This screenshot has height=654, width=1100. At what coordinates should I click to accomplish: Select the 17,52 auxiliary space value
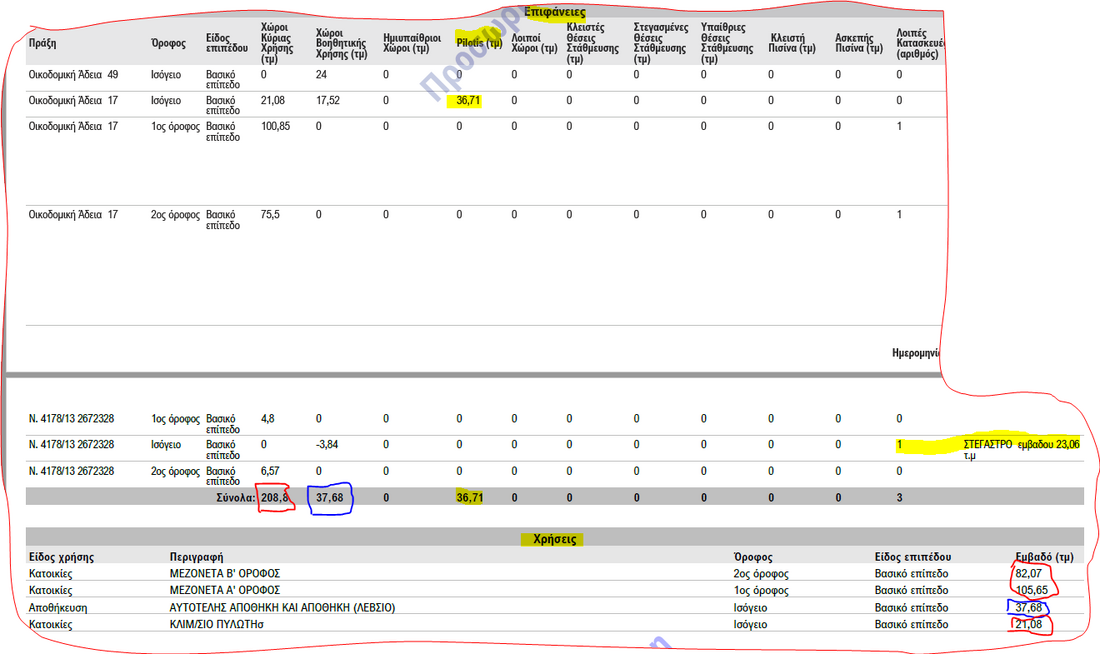328,101
